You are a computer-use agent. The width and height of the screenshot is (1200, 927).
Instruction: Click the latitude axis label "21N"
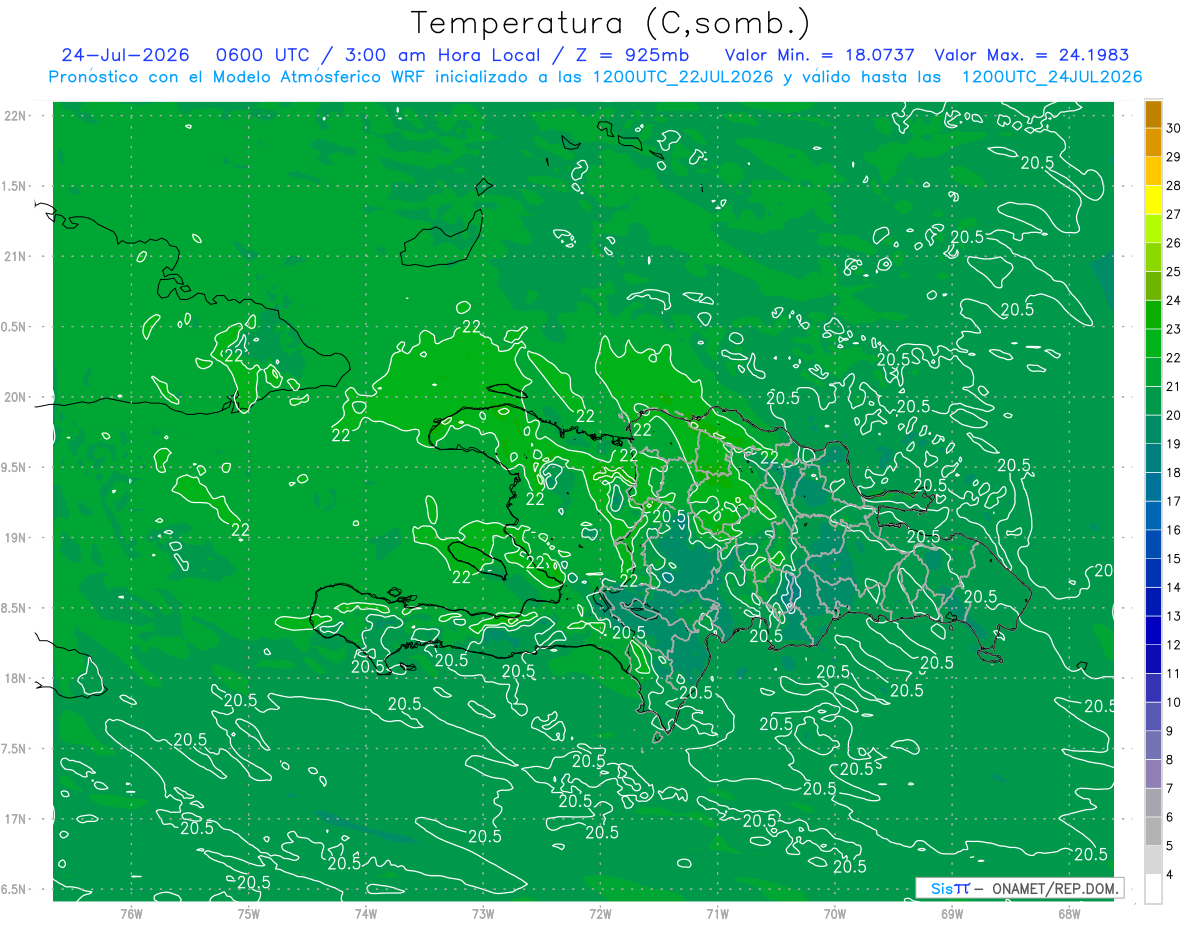coord(16,257)
